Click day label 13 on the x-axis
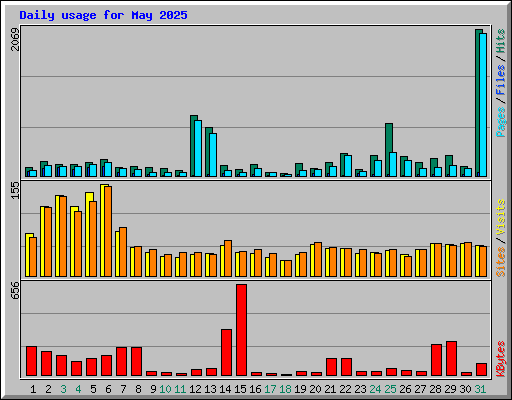The height and width of the screenshot is (400, 512). click(210, 389)
